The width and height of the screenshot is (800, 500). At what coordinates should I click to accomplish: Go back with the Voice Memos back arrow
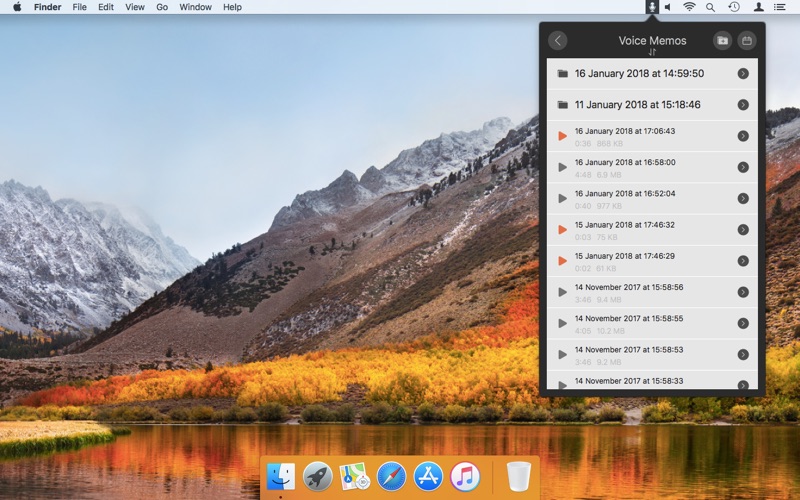pyautogui.click(x=558, y=41)
